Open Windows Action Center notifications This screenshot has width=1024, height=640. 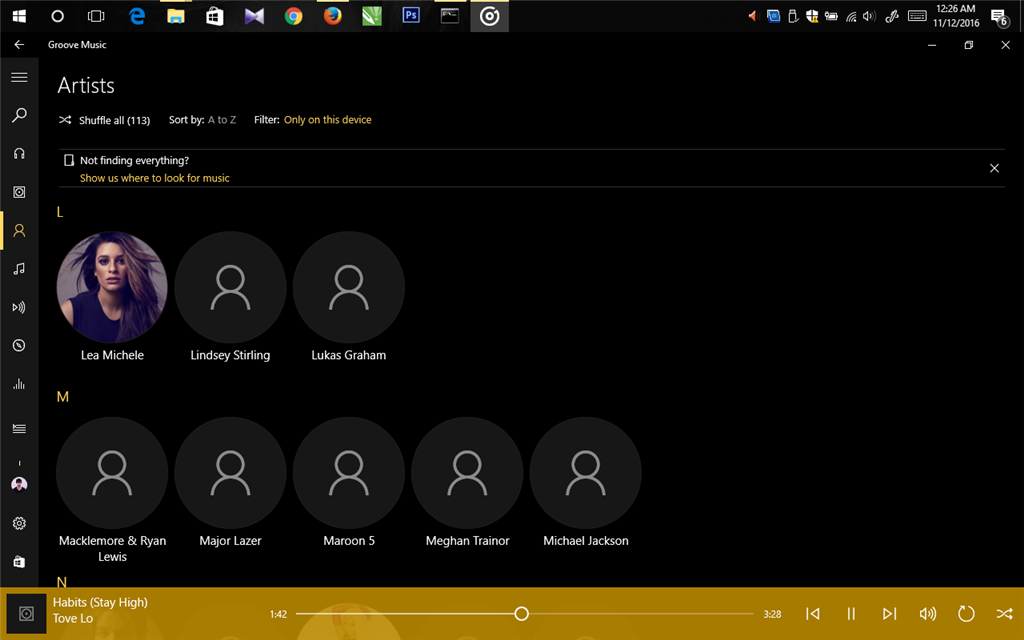999,16
